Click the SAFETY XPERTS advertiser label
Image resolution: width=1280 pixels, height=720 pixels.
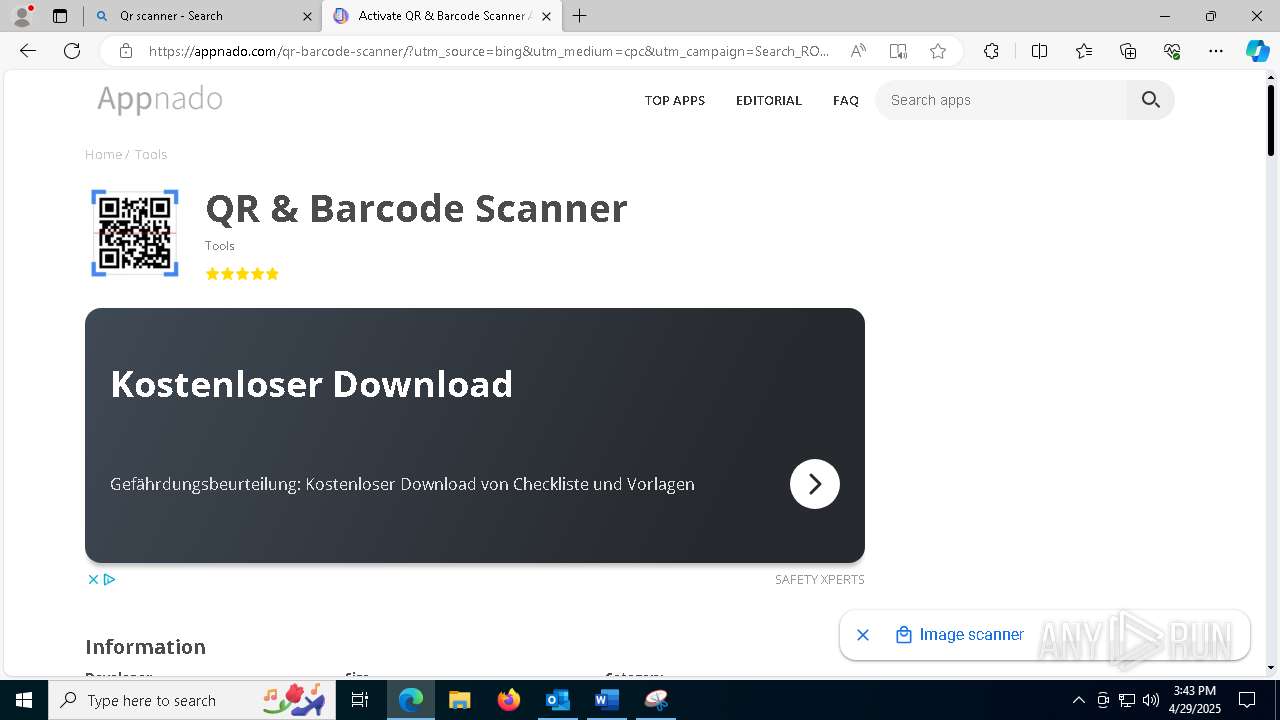click(x=819, y=580)
